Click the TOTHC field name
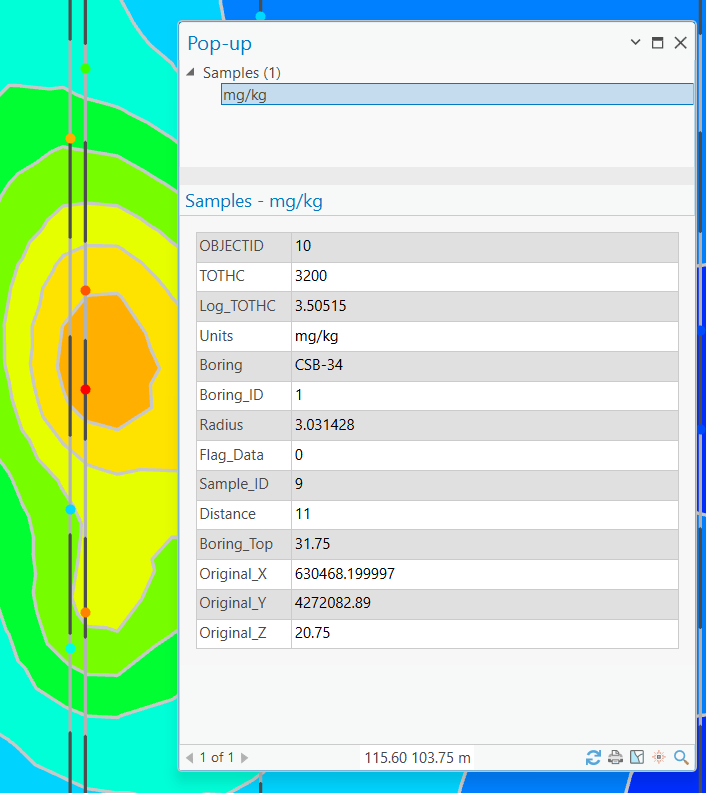Viewport: 706px width, 793px height. tap(222, 276)
